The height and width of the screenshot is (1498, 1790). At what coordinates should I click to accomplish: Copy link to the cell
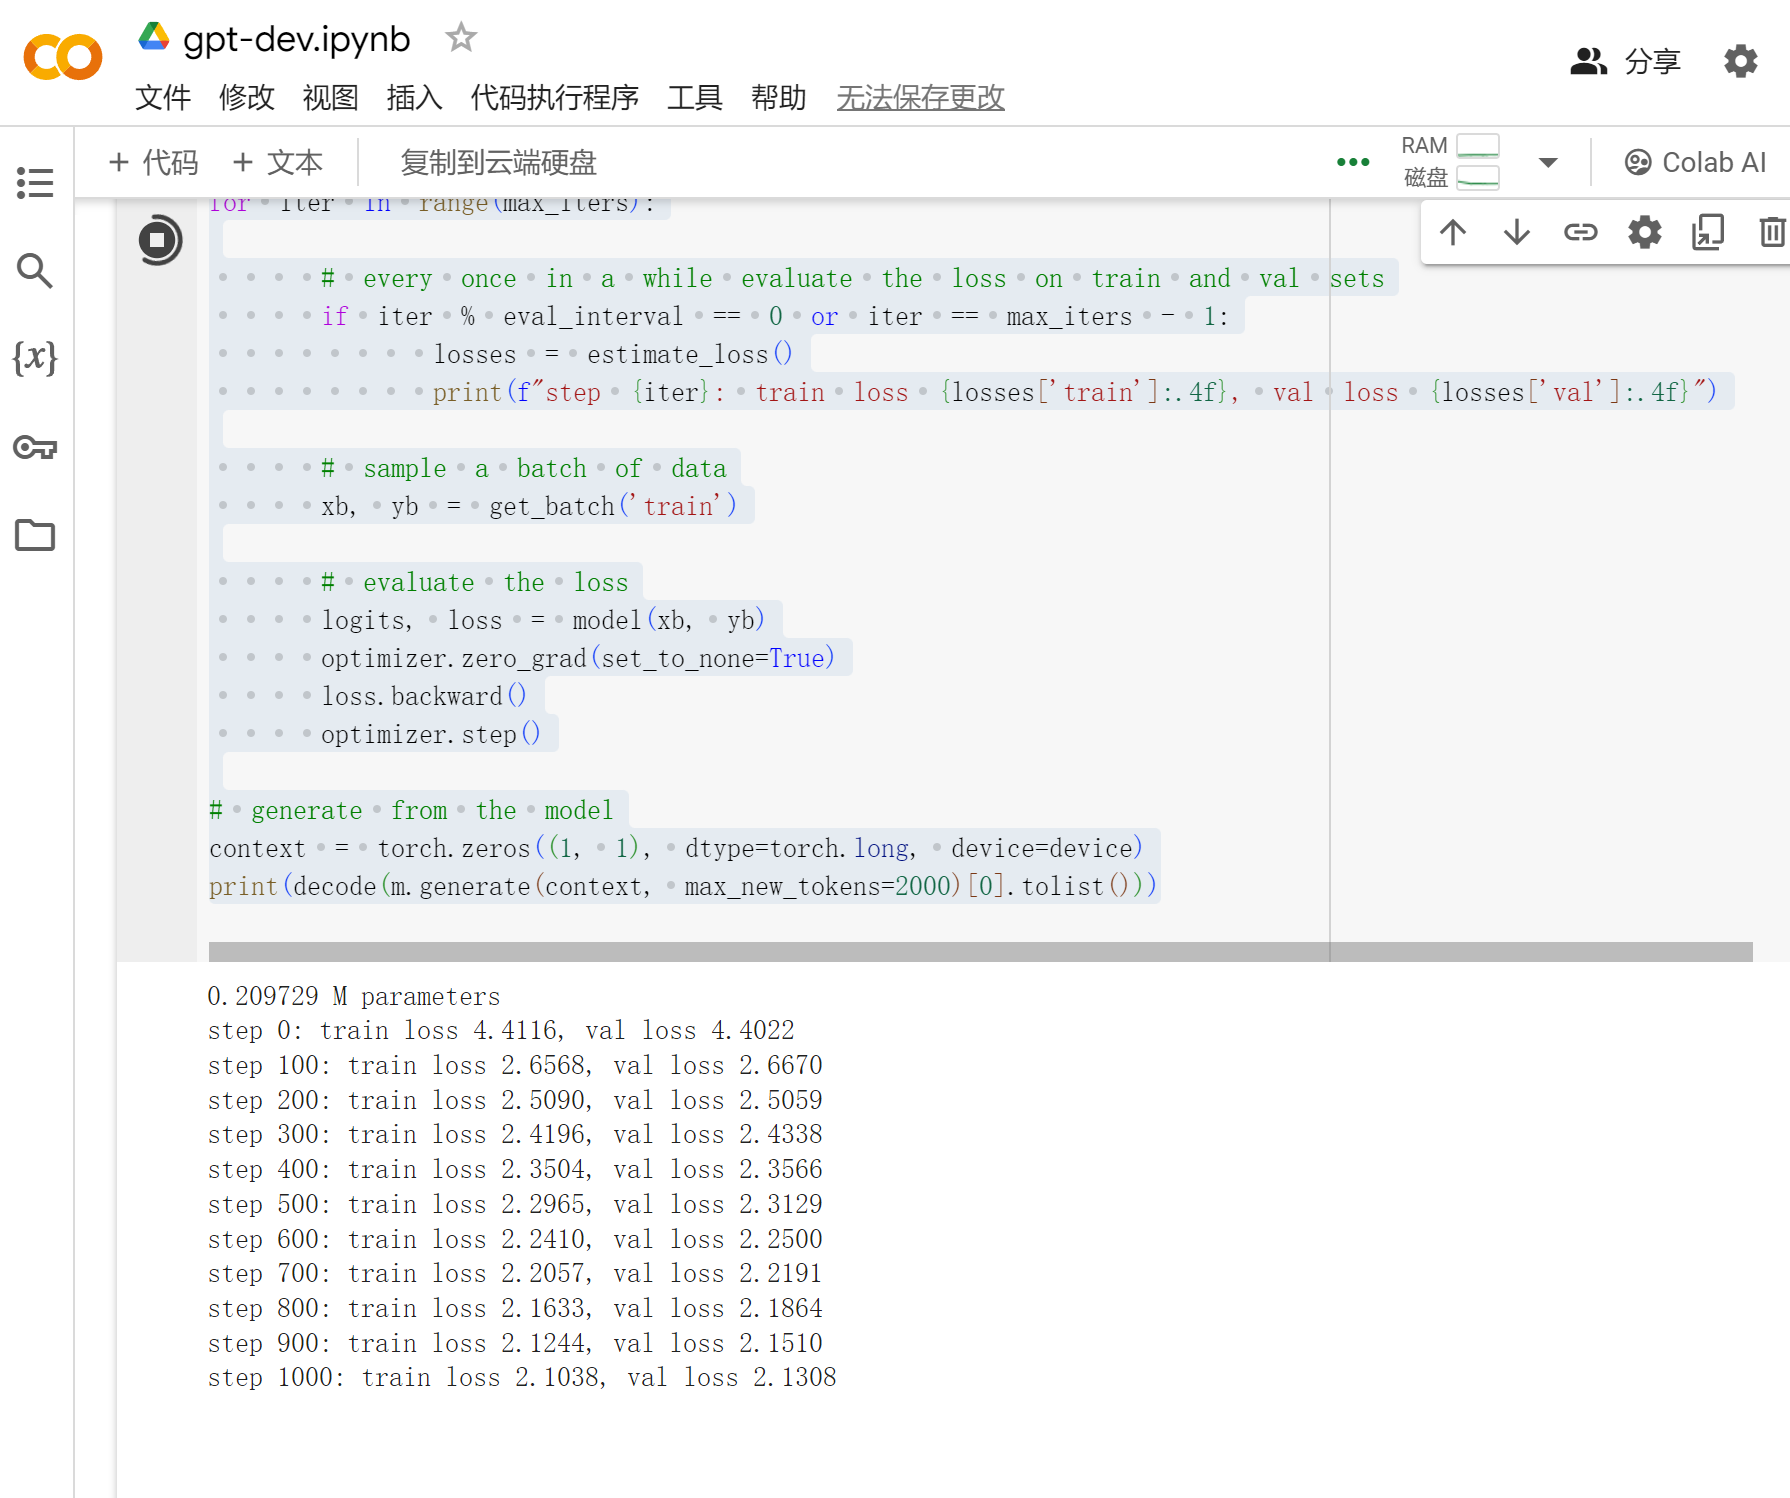point(1581,232)
